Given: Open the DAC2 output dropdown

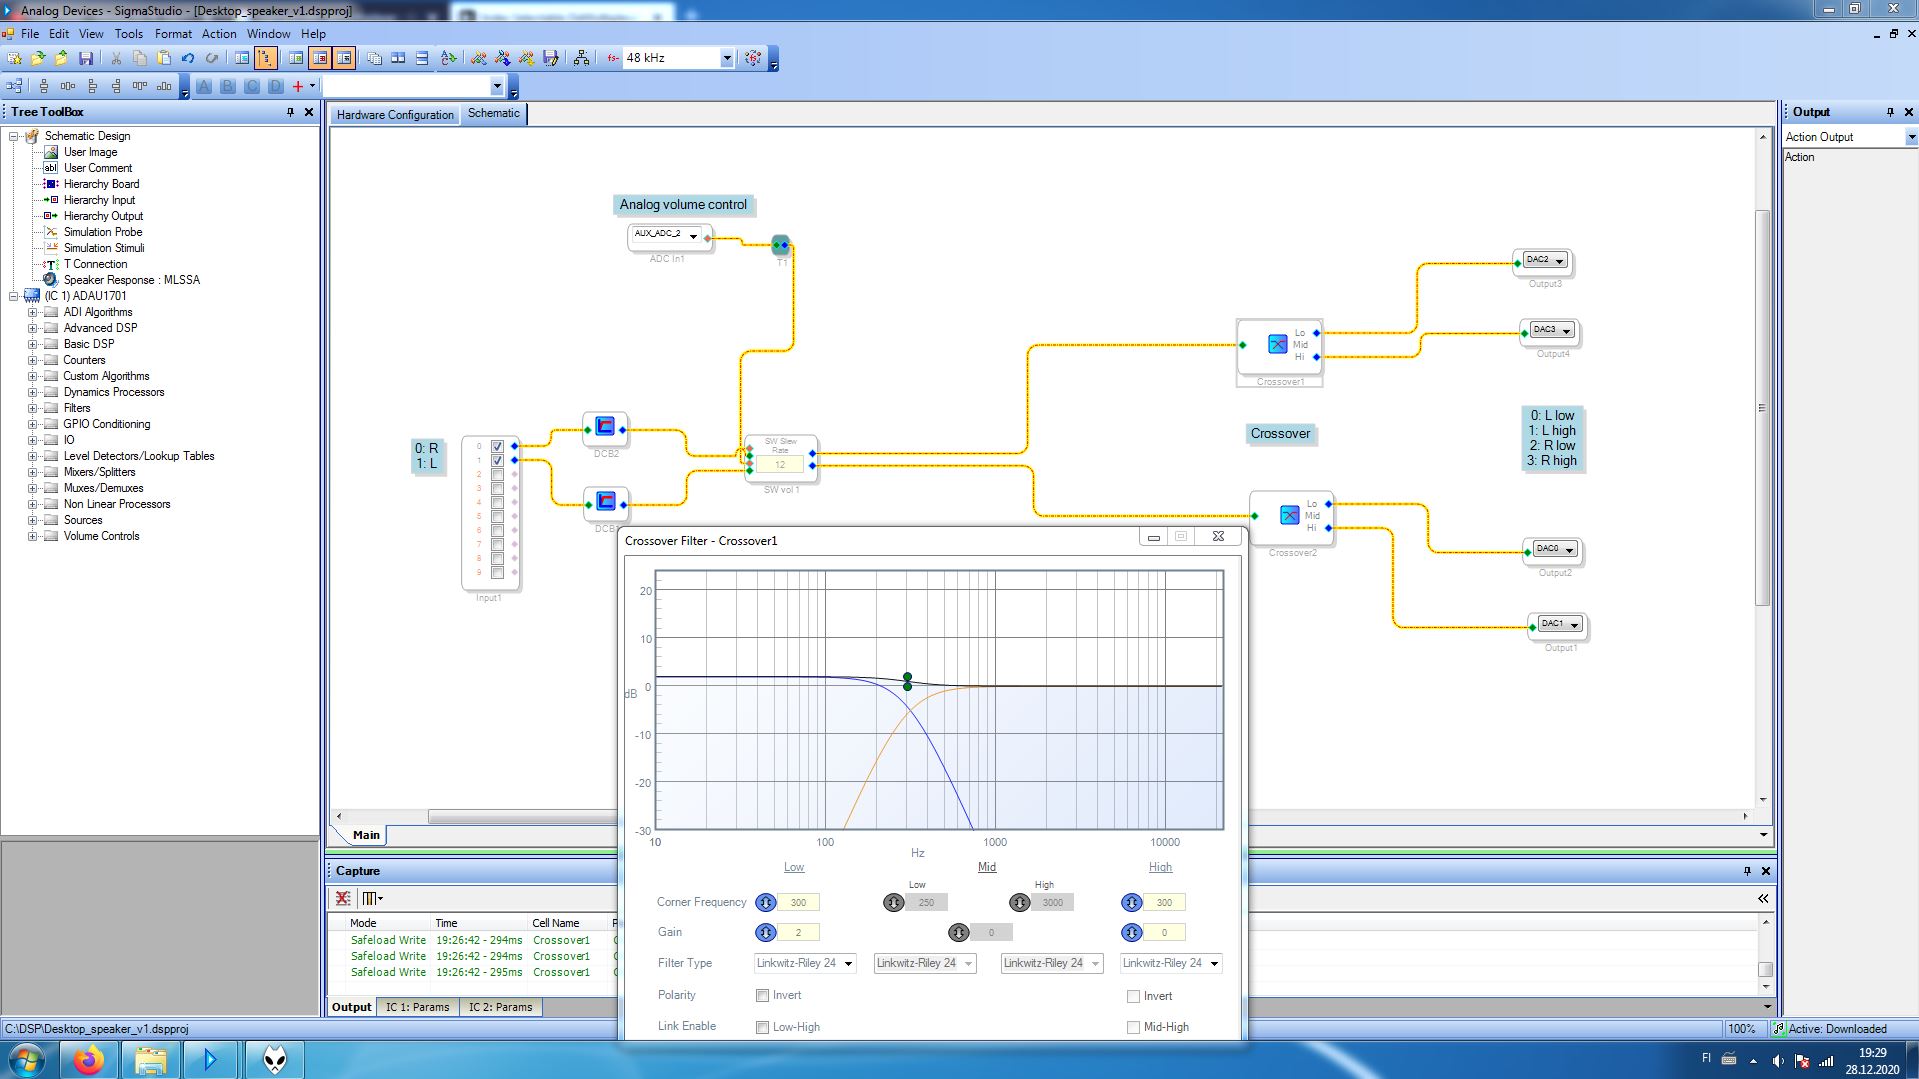Looking at the screenshot, I should (x=1559, y=261).
